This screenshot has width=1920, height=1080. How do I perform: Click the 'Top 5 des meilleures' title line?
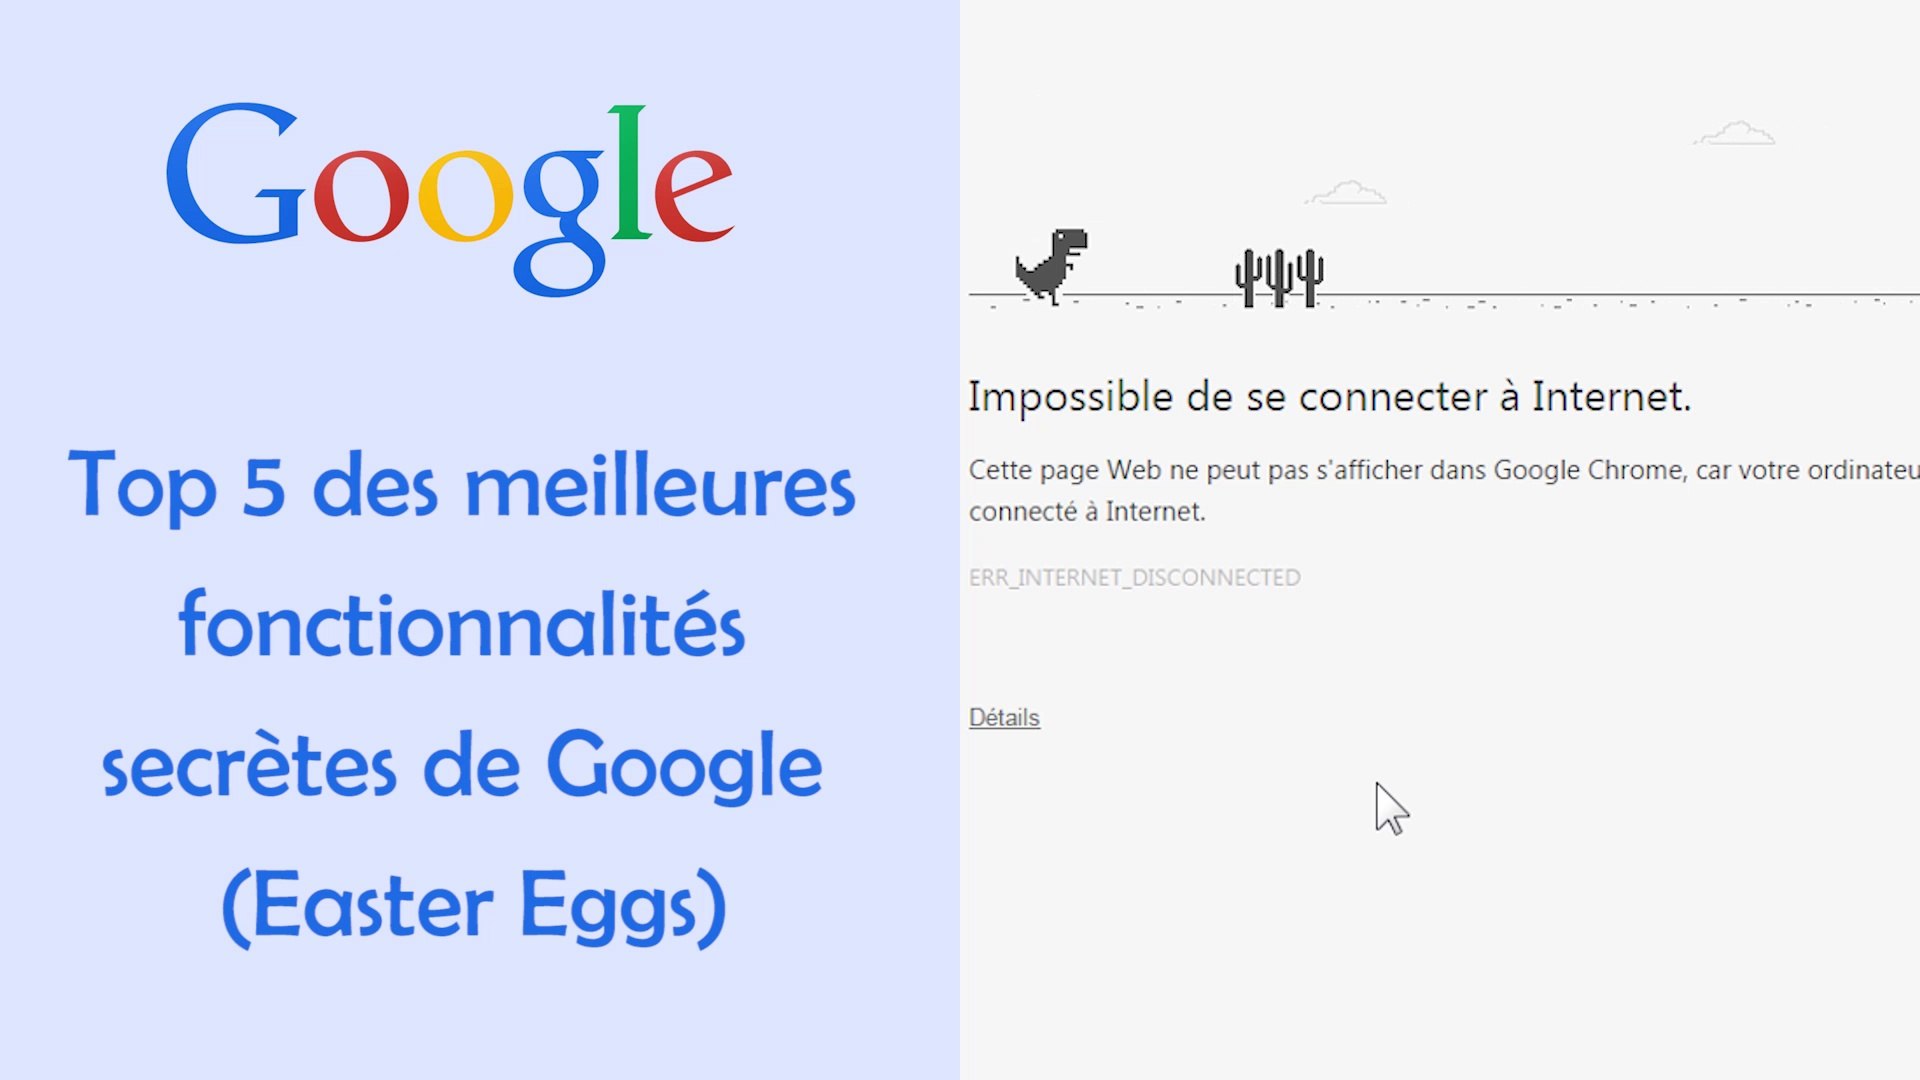pos(461,486)
